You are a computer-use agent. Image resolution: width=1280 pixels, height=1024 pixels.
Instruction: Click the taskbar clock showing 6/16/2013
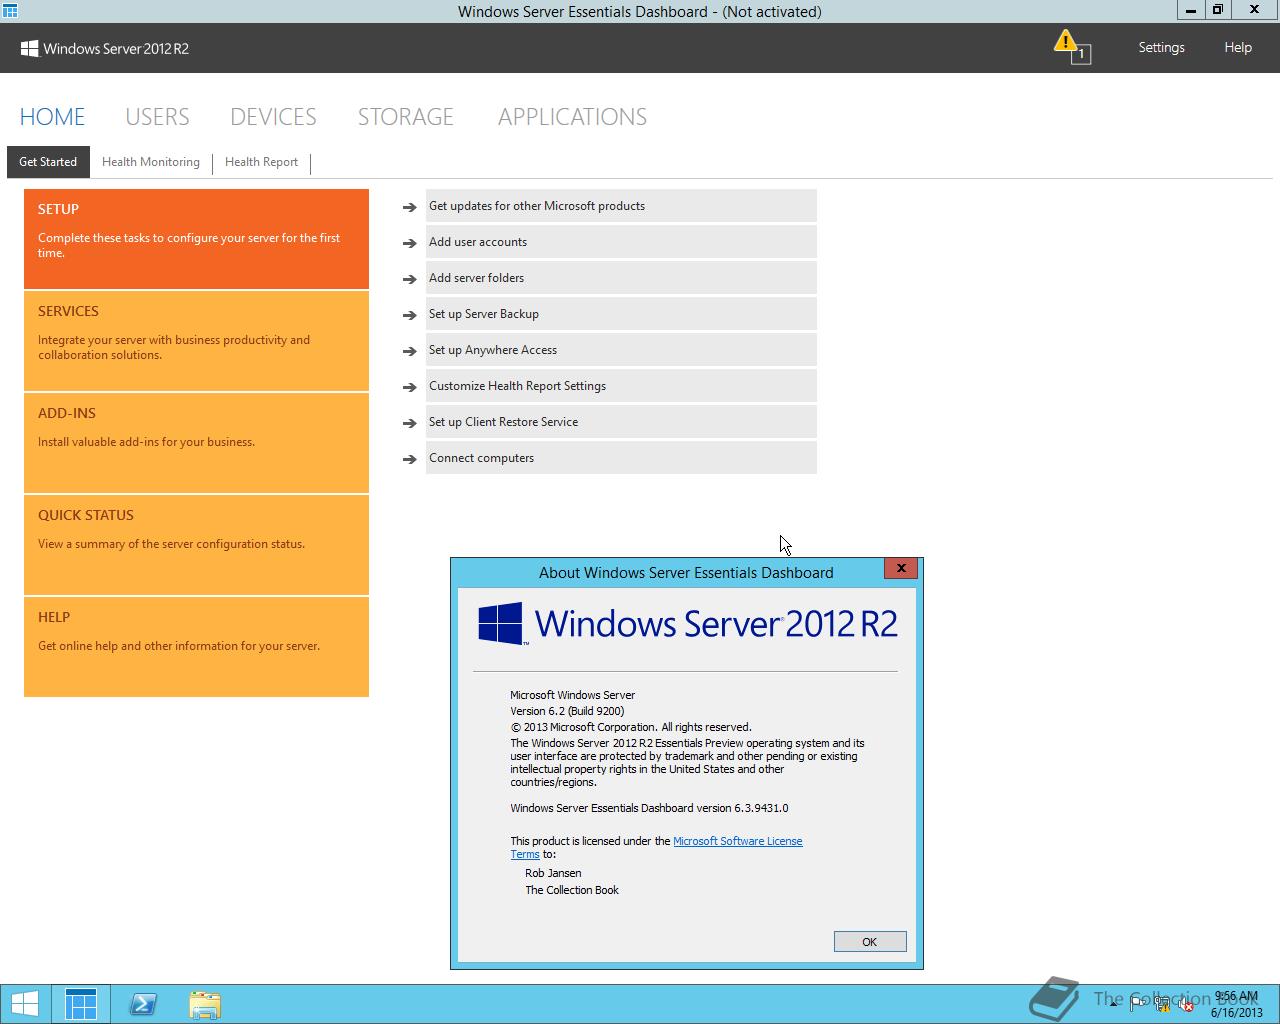pyautogui.click(x=1236, y=1004)
